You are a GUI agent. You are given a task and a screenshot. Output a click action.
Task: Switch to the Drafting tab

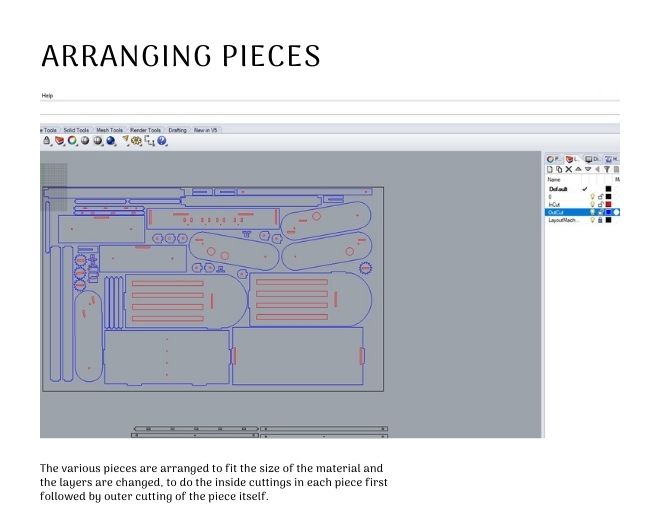point(177,130)
